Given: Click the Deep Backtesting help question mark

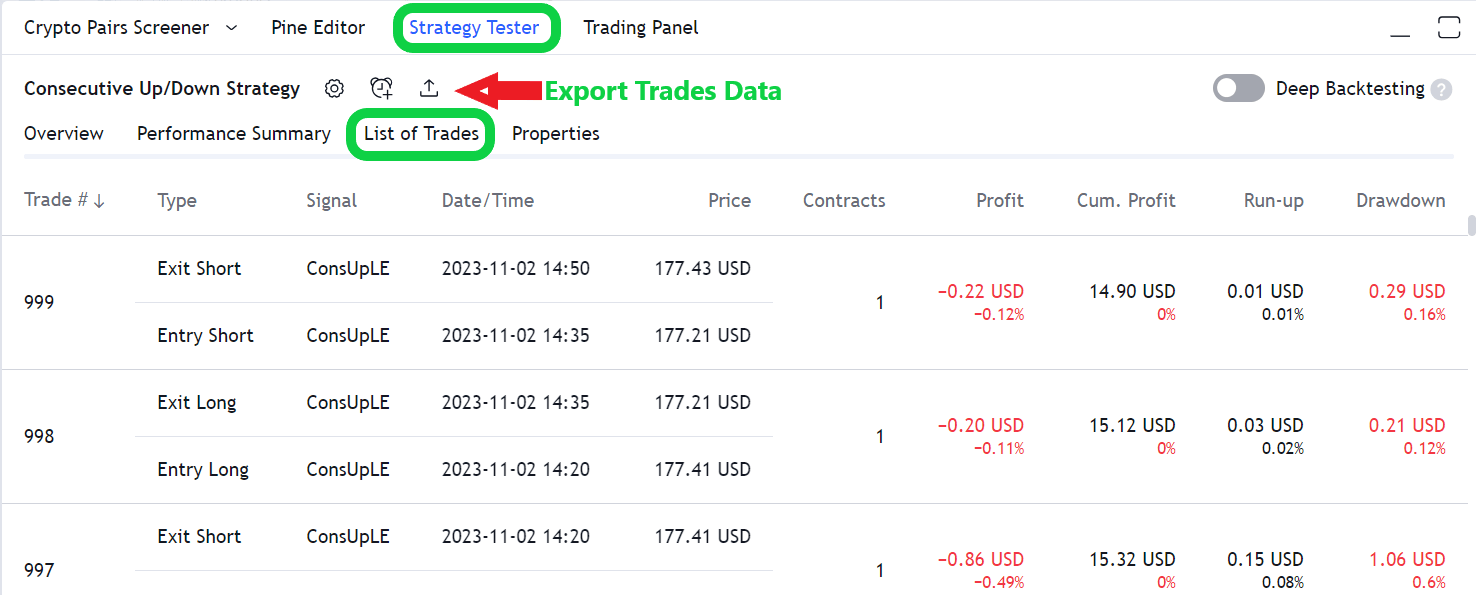Looking at the screenshot, I should (x=1441, y=89).
